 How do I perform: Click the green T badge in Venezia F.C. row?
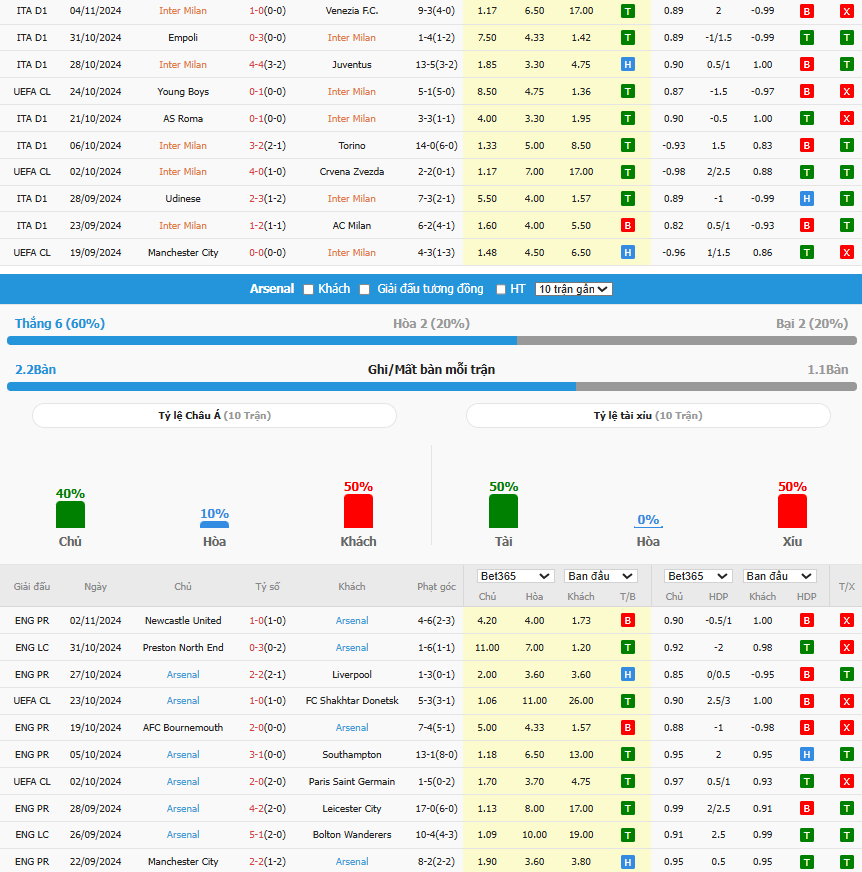[627, 11]
